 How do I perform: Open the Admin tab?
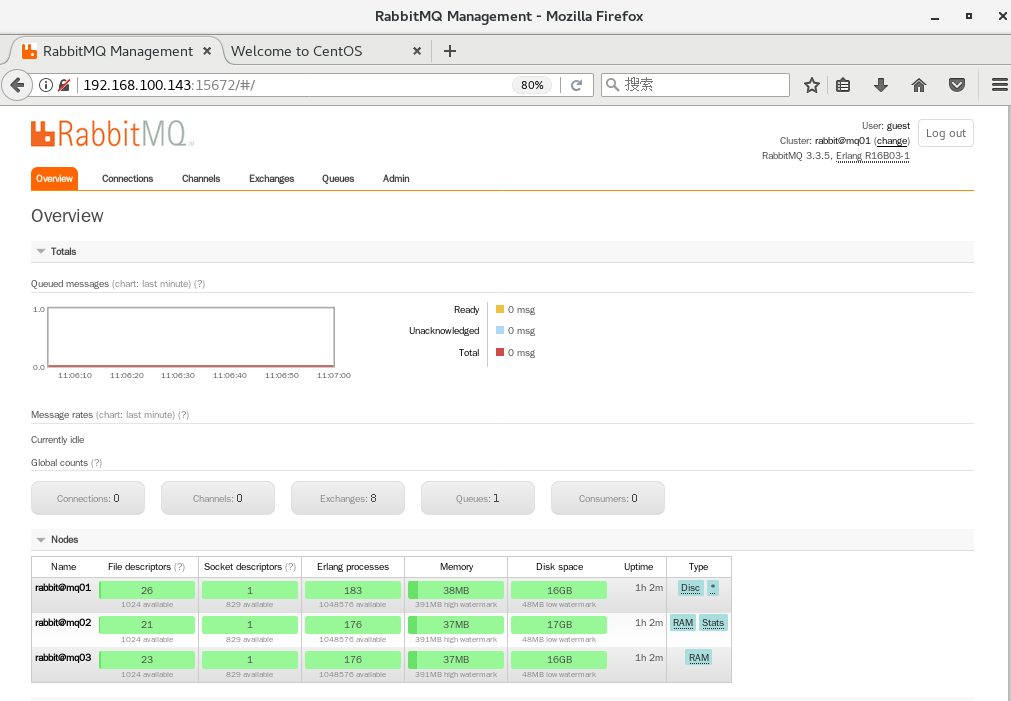(396, 179)
